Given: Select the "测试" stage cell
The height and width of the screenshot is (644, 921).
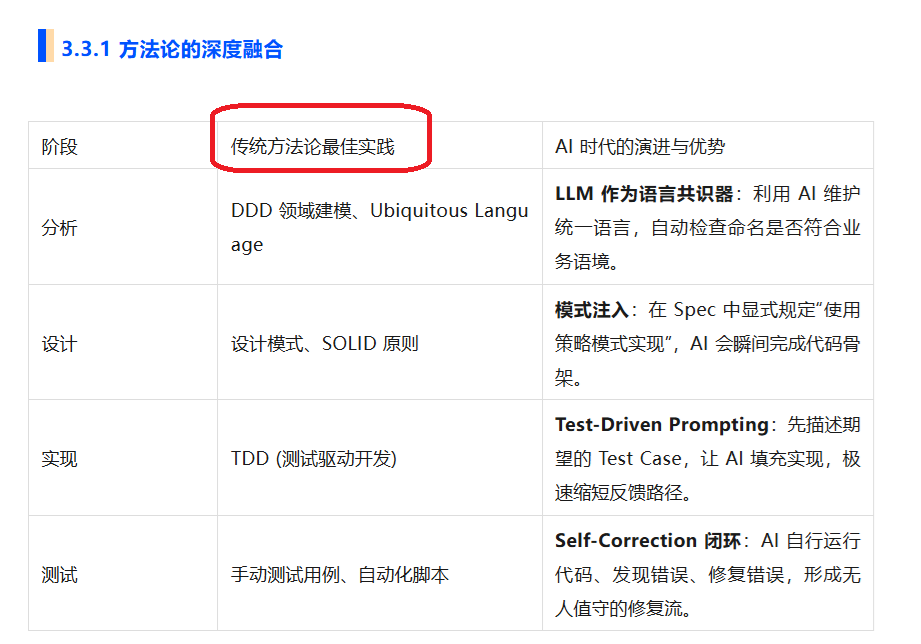Looking at the screenshot, I should click(60, 575).
